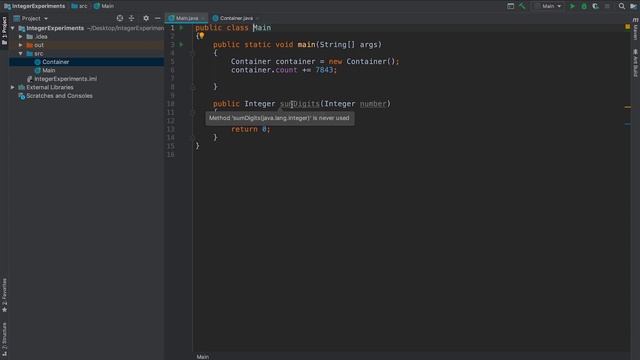The height and width of the screenshot is (360, 640).
Task: Click the run gutter arrow on line 1
Action: coord(181,28)
